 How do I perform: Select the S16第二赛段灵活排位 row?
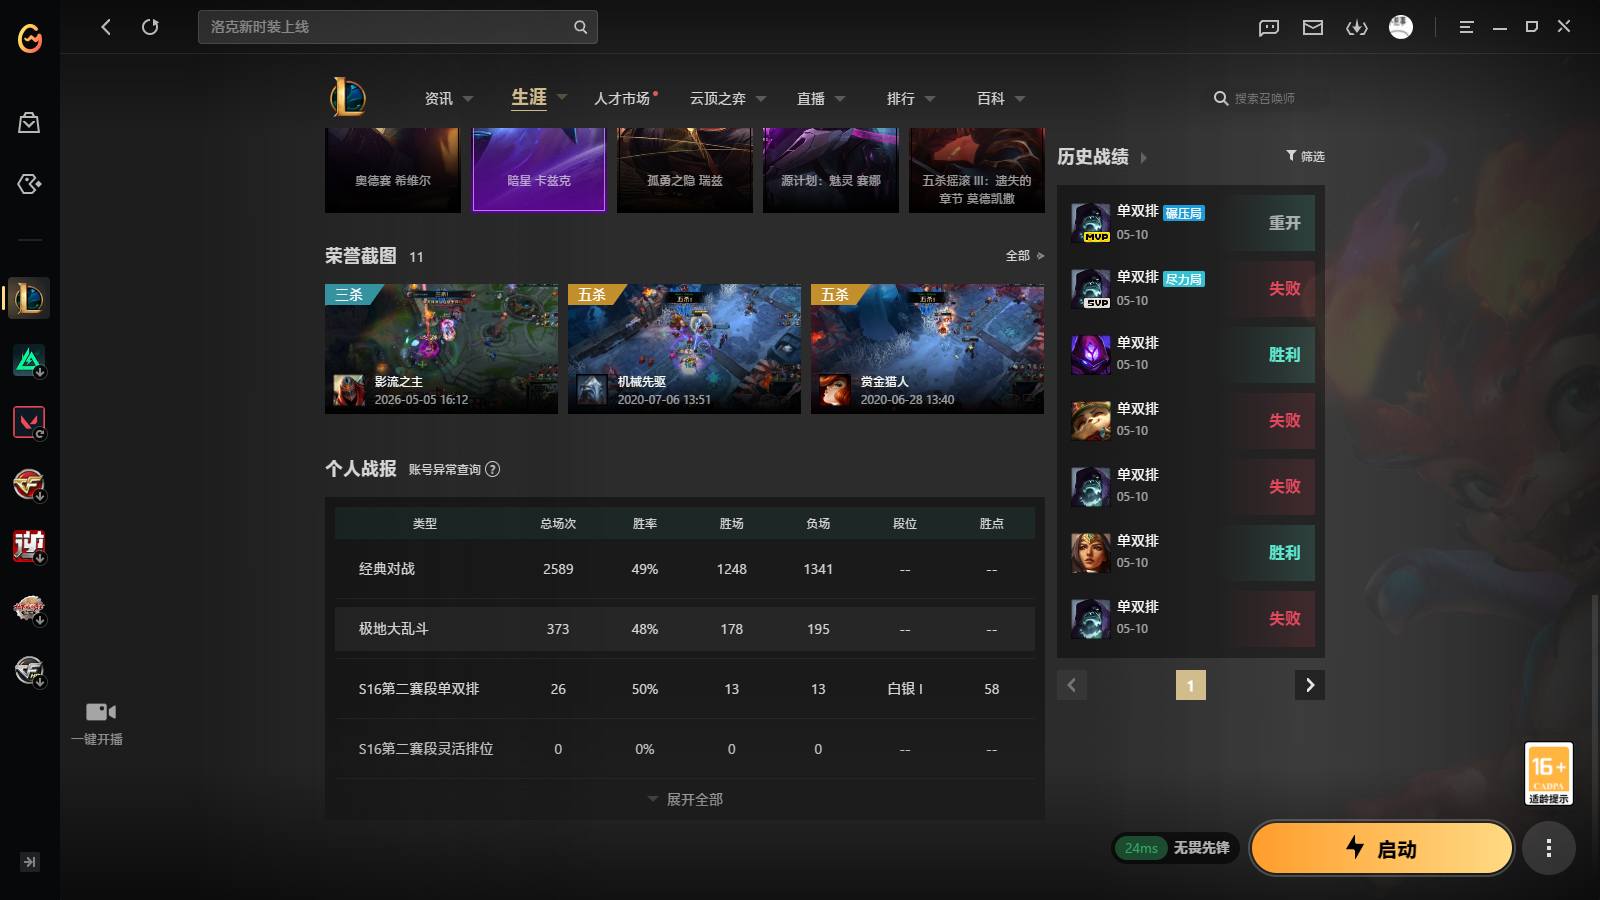point(685,749)
